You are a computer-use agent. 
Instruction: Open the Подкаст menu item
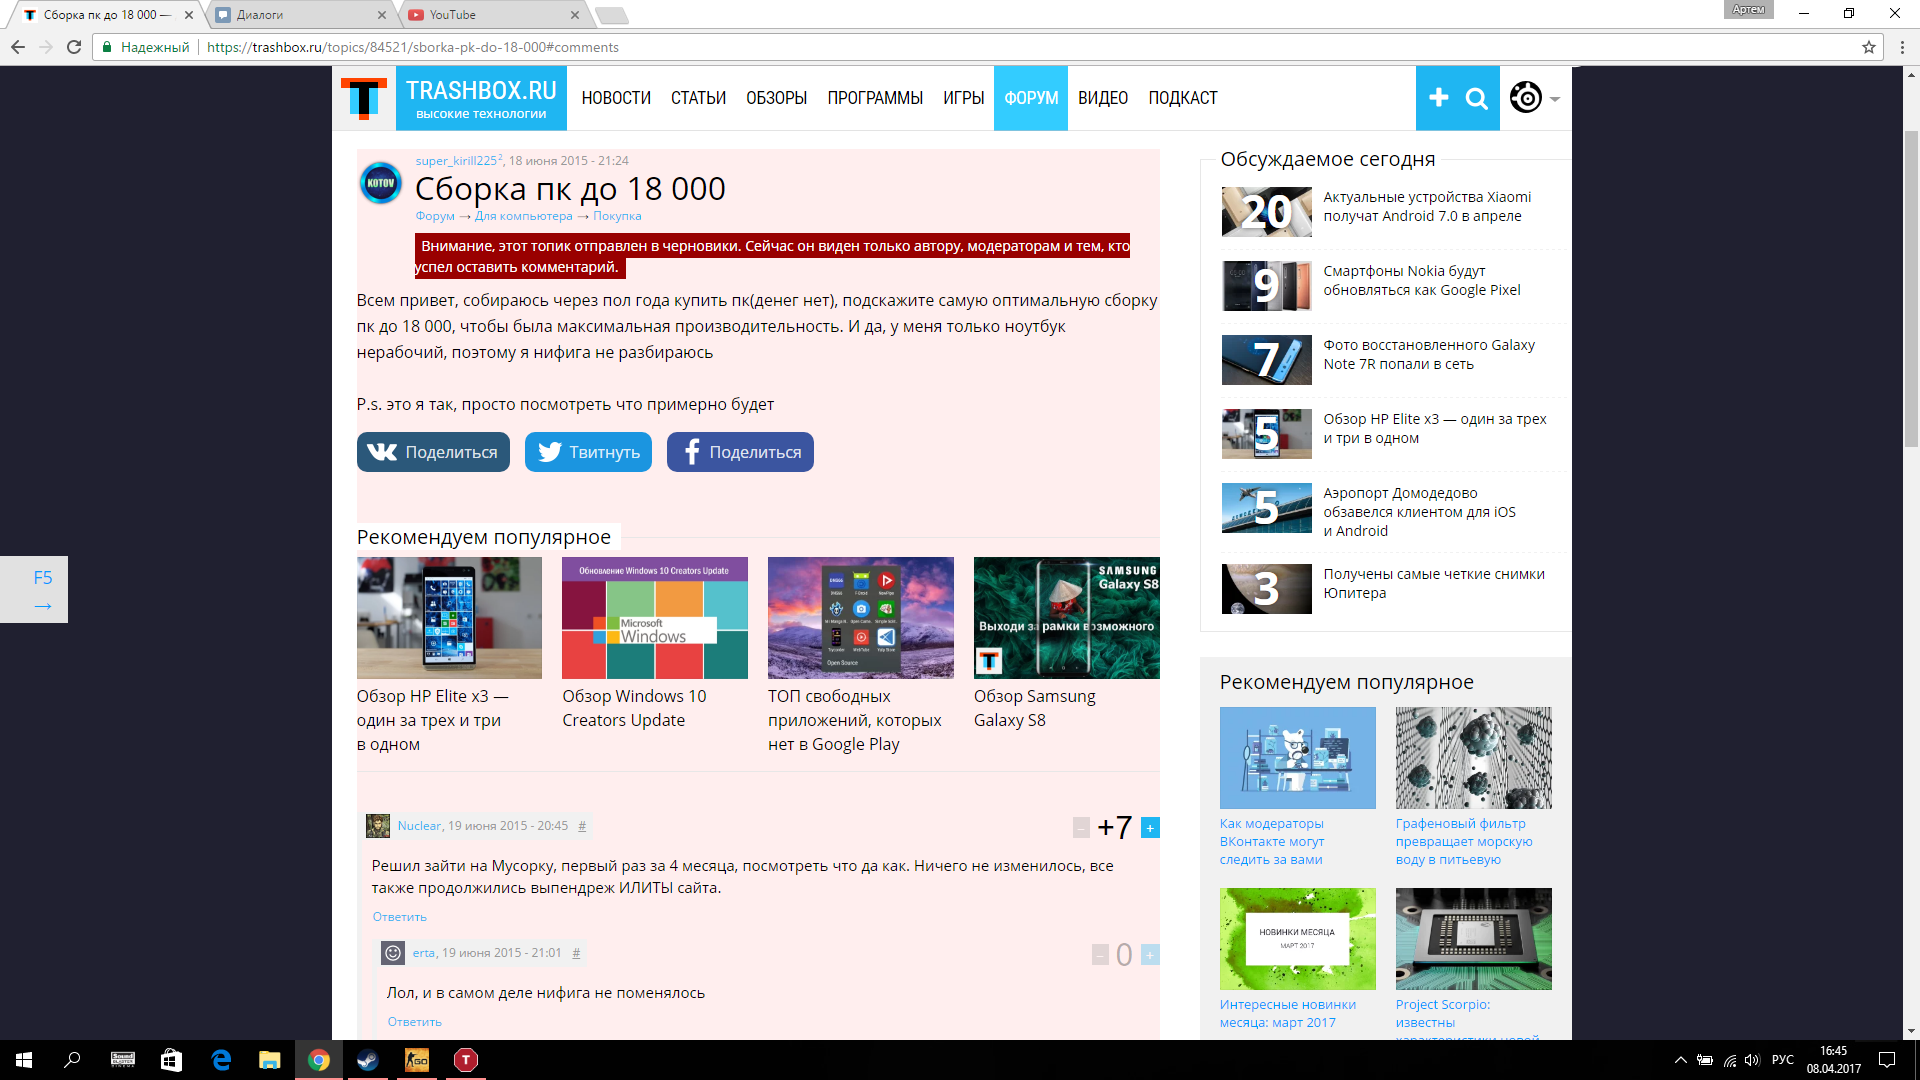(1183, 98)
